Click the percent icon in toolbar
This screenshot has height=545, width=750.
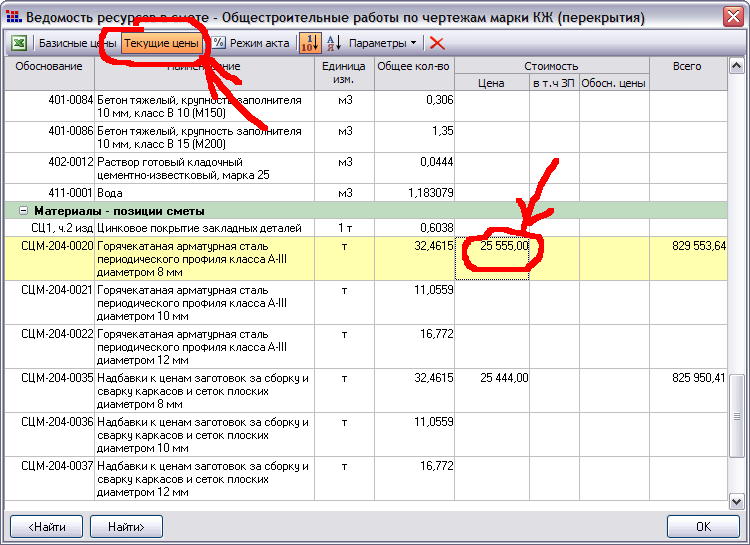[x=218, y=43]
